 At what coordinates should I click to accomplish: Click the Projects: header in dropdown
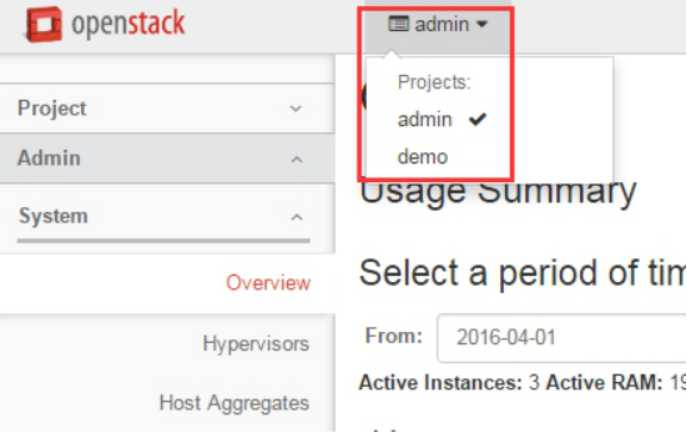(x=434, y=83)
